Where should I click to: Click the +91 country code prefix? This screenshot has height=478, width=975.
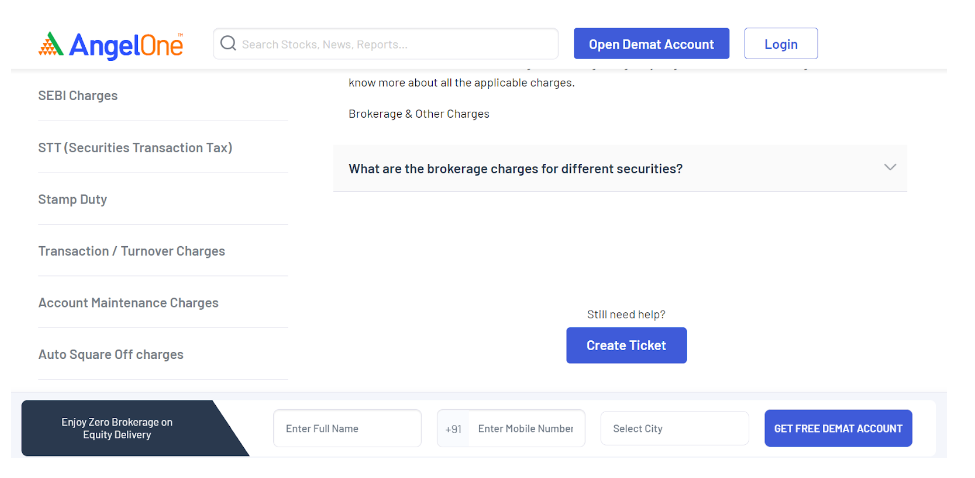click(454, 428)
